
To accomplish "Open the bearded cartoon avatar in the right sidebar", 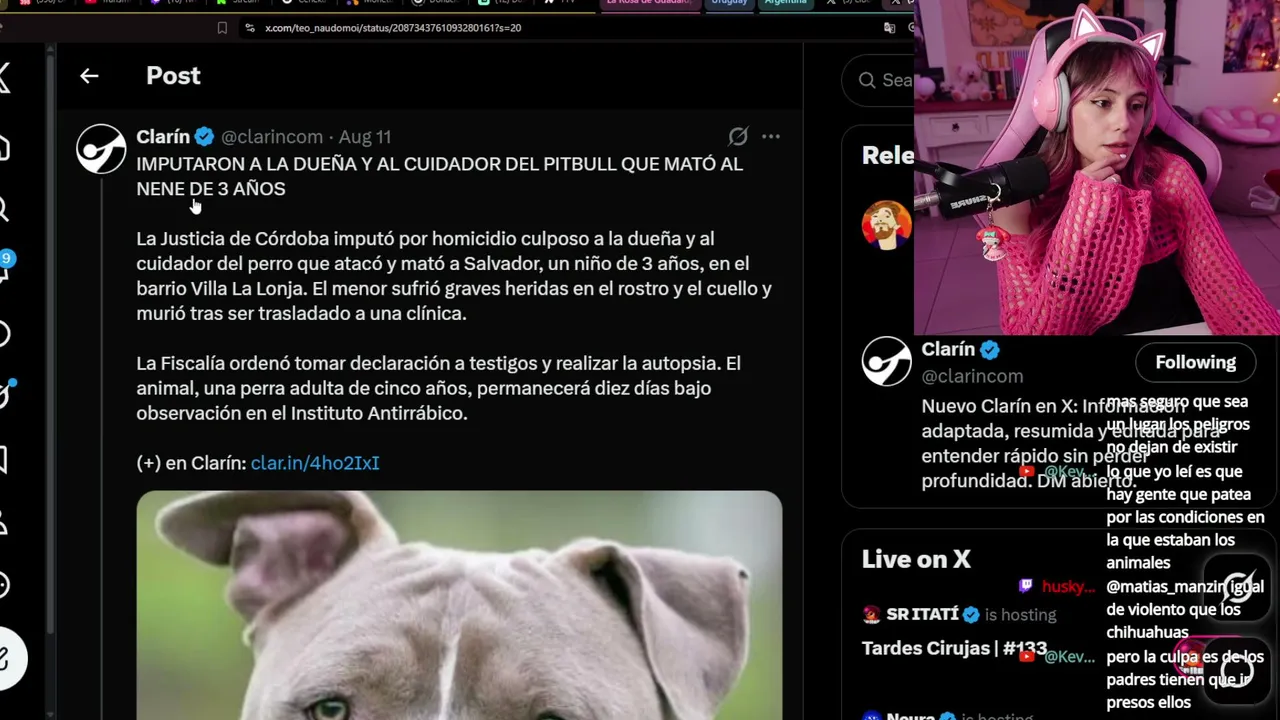I will [886, 224].
